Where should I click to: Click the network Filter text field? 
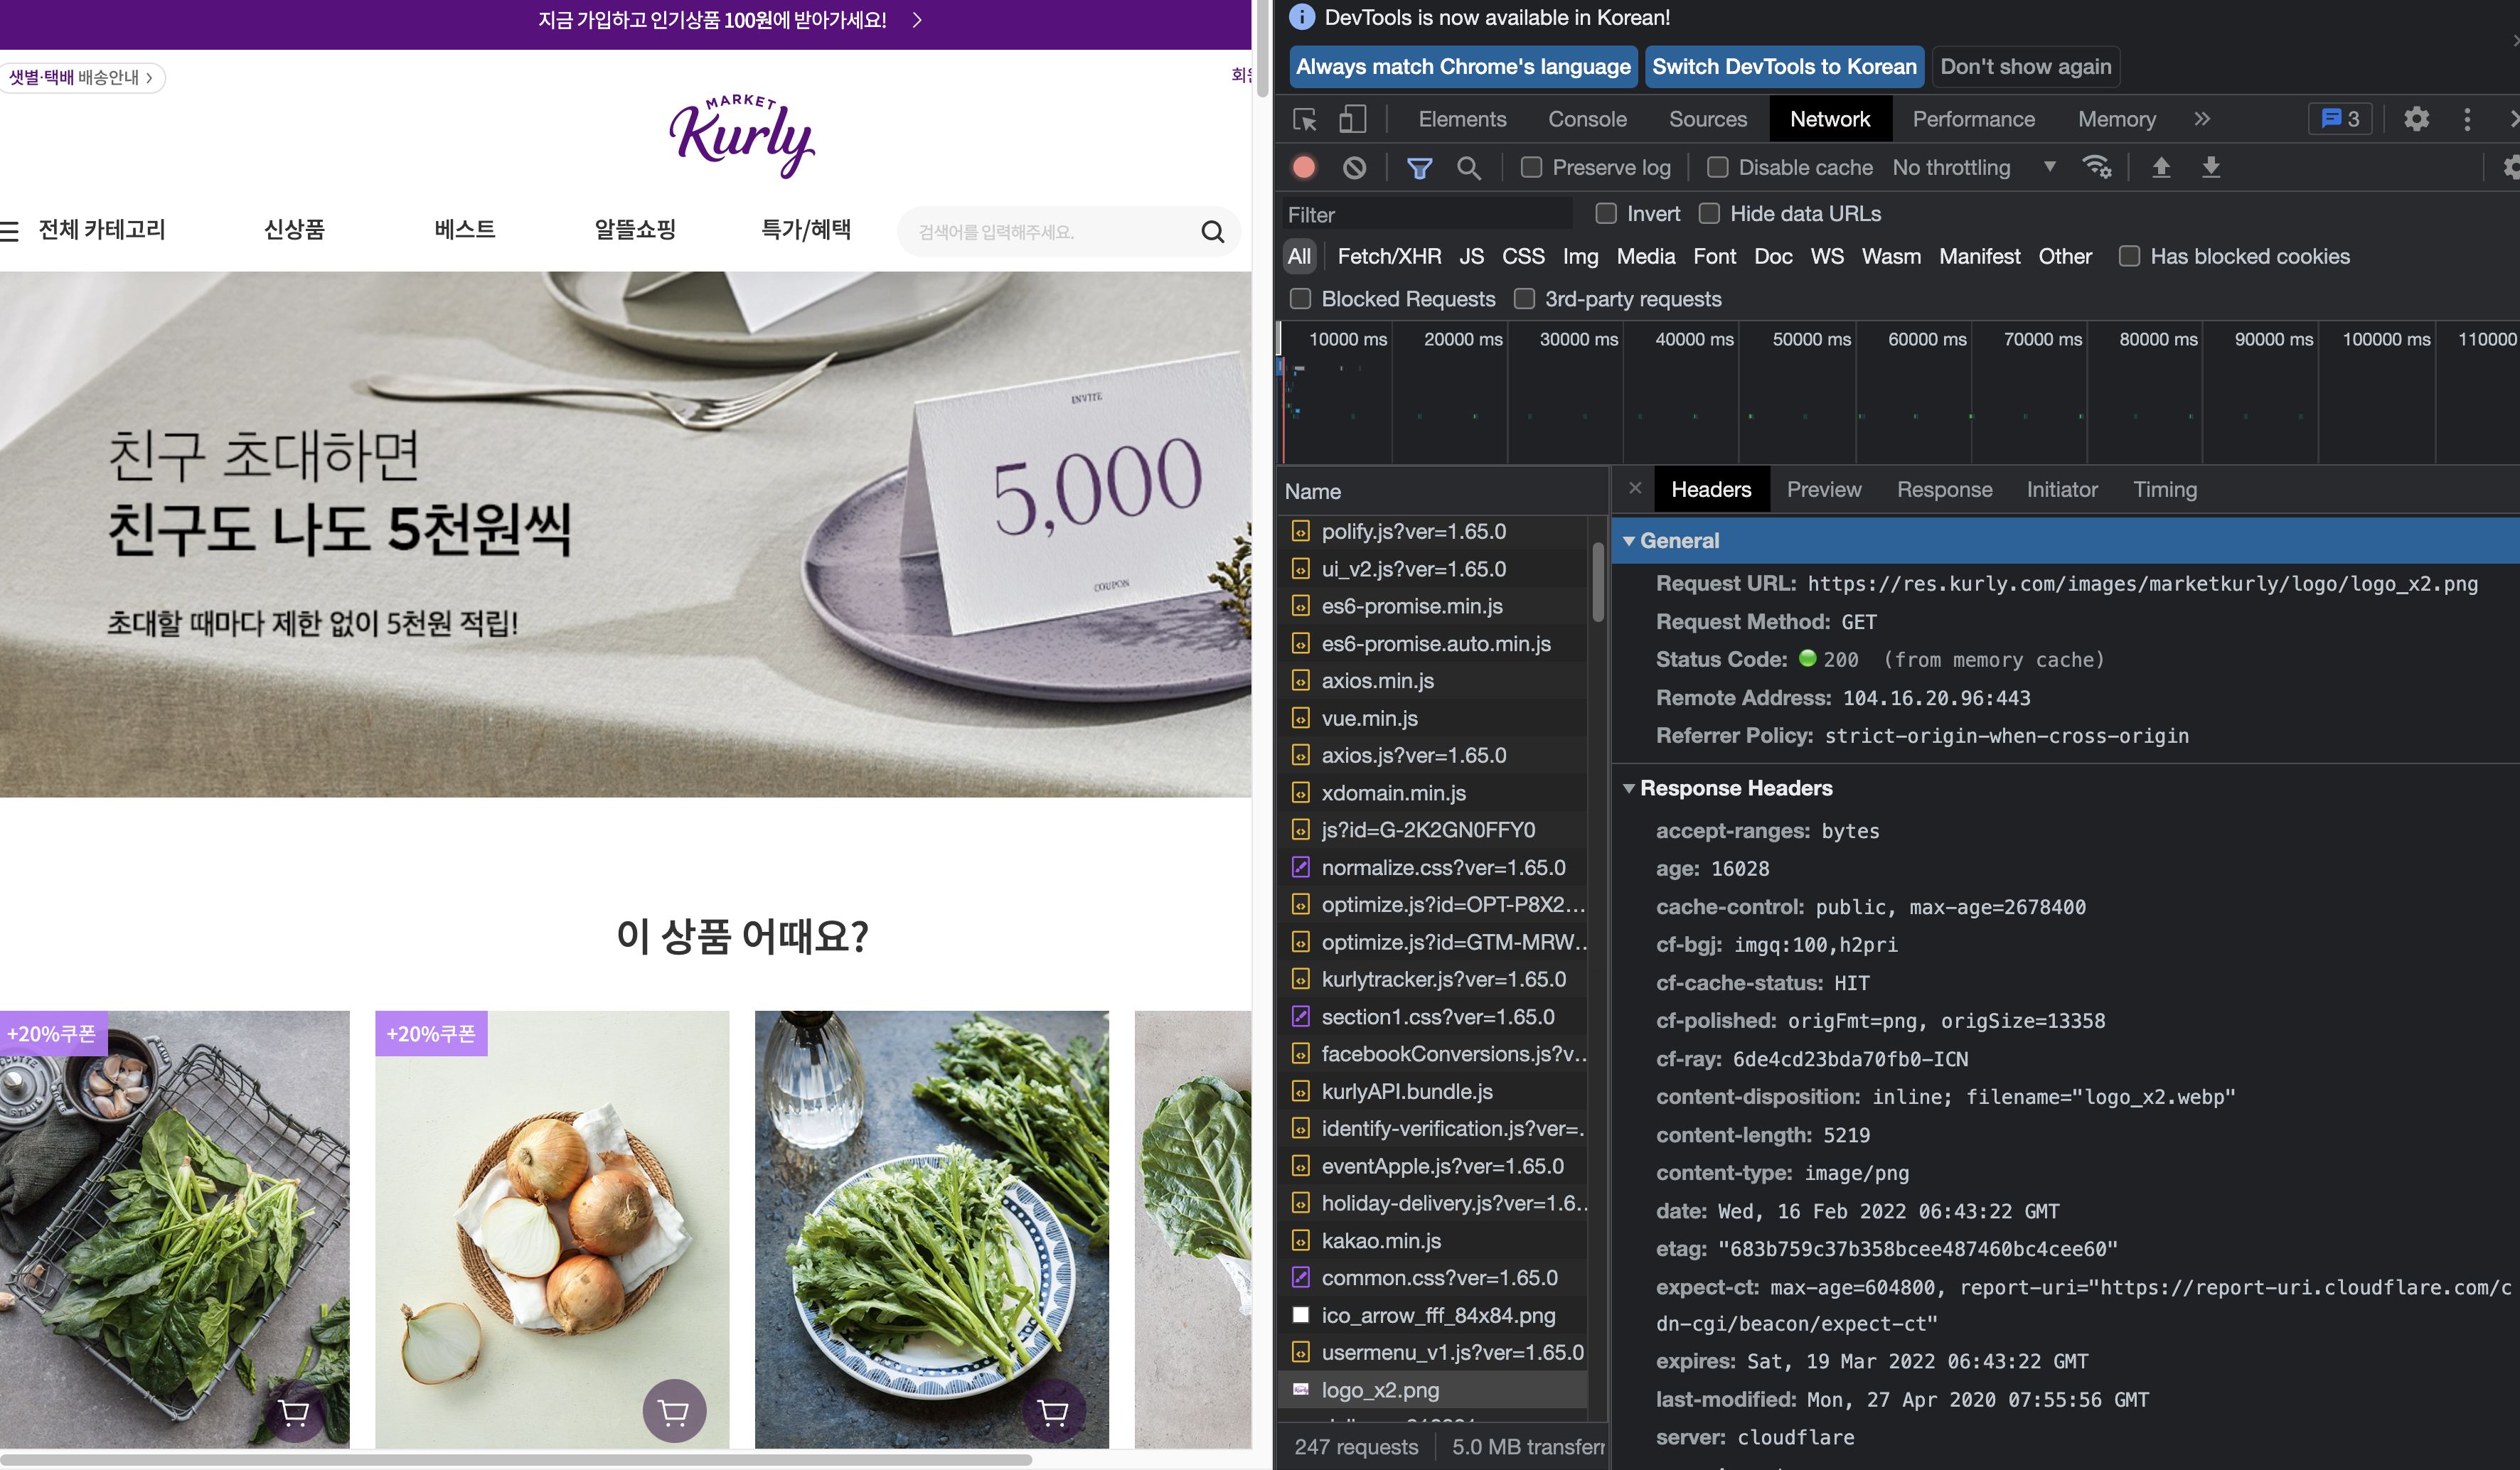tap(1425, 215)
